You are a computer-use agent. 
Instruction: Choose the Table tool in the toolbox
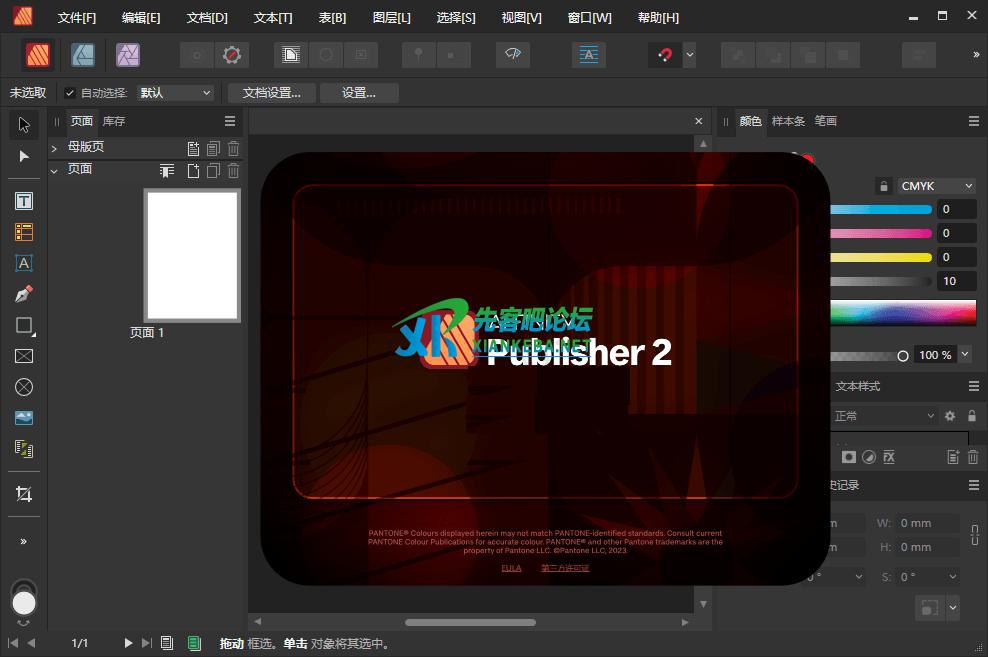(x=24, y=232)
